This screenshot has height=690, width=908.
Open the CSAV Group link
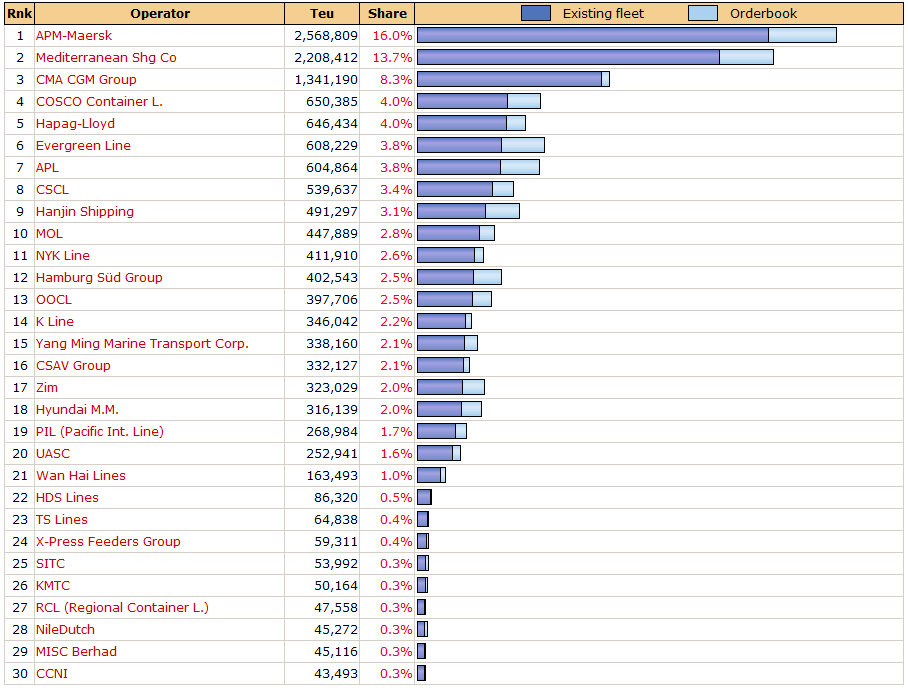tap(73, 366)
